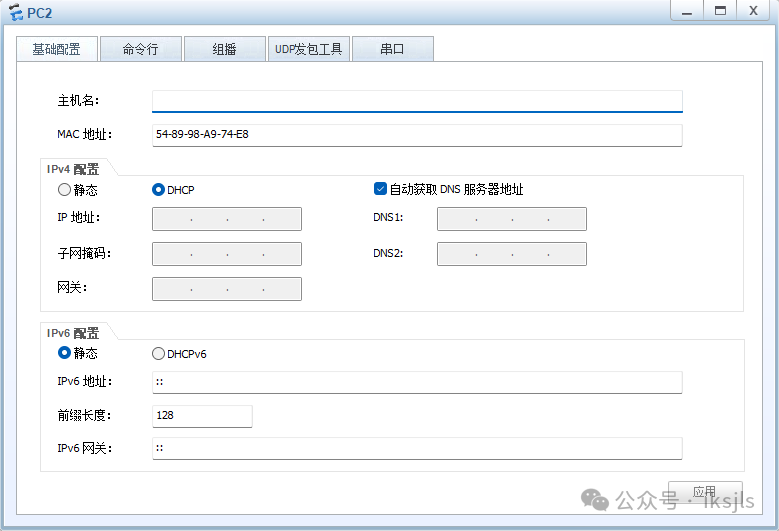The height and width of the screenshot is (531, 779).
Task: Click the PC2 app icon in title bar
Action: click(x=16, y=12)
